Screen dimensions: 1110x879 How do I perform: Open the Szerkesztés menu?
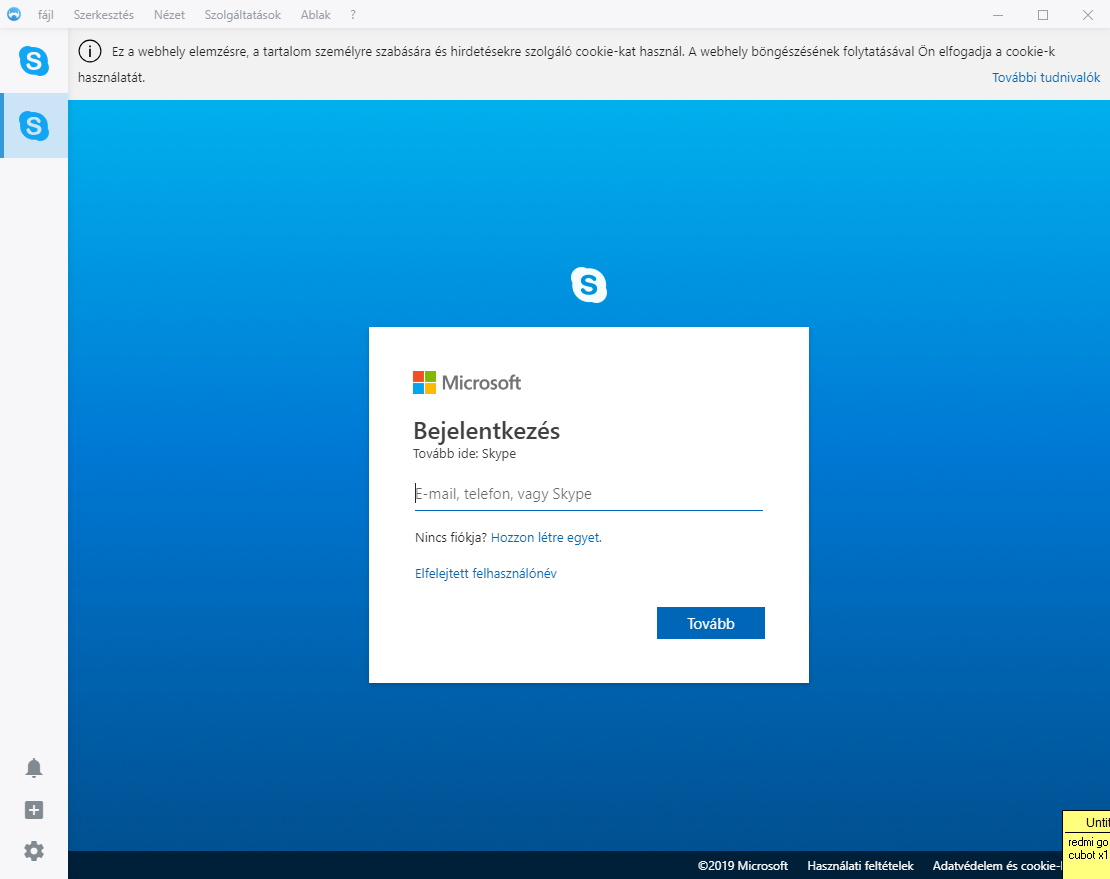[x=103, y=15]
